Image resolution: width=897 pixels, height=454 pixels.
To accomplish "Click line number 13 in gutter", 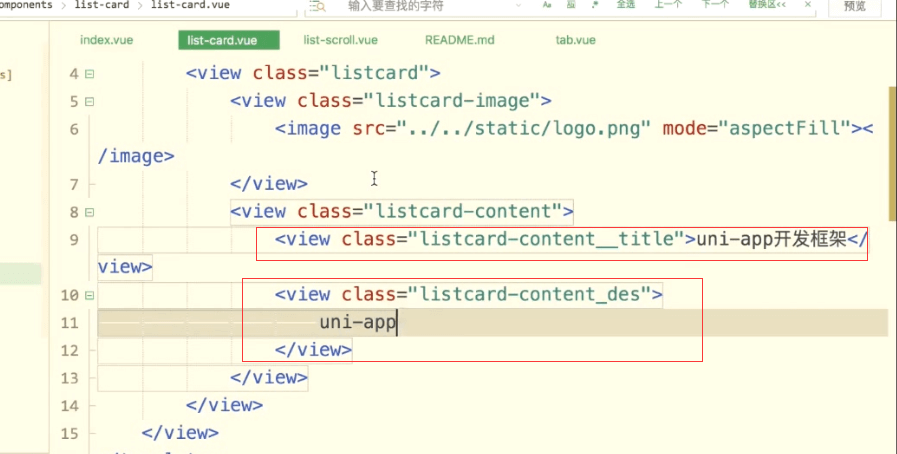I will [69, 378].
